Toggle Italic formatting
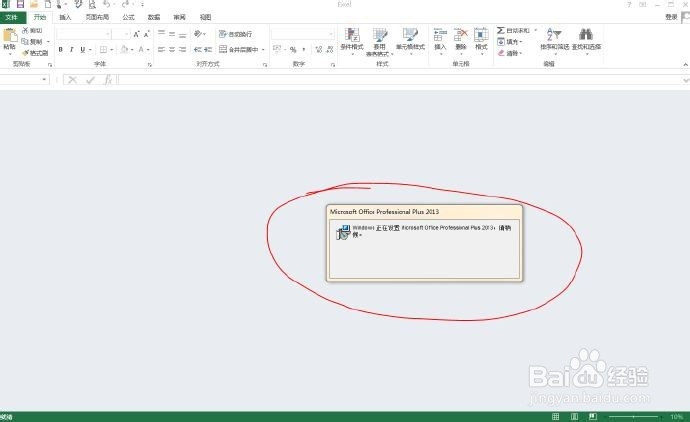 [x=72, y=50]
